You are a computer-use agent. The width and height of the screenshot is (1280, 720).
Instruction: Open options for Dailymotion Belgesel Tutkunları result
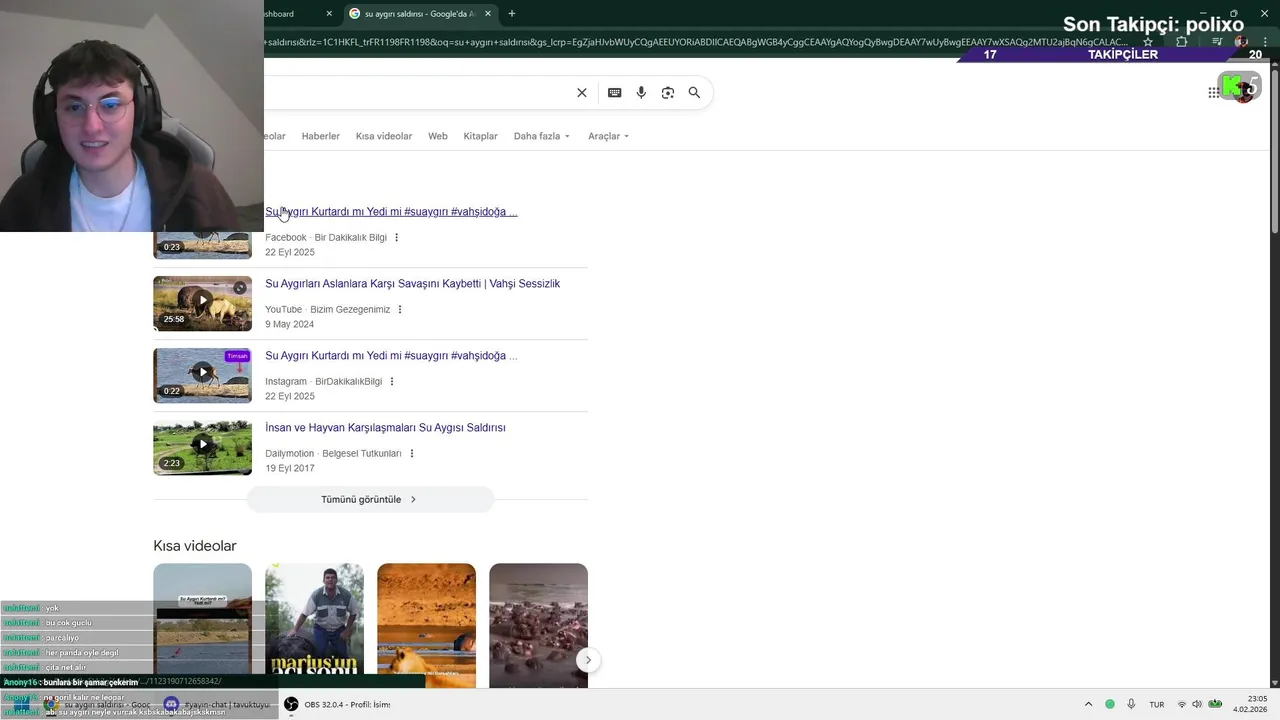411,454
